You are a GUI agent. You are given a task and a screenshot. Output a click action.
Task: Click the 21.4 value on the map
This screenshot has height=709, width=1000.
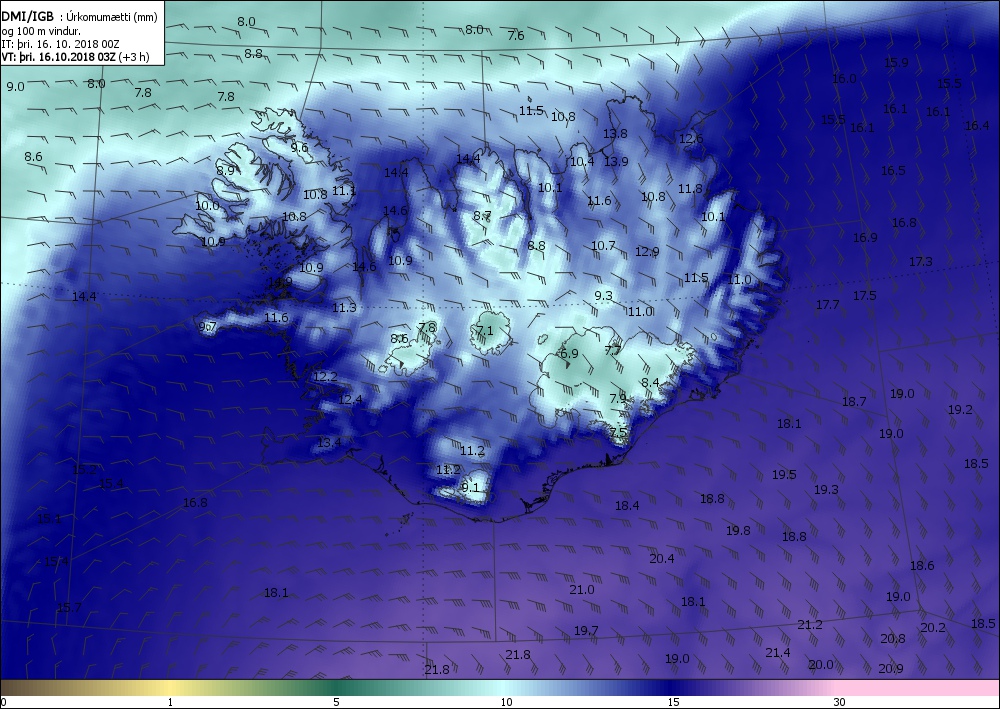point(778,652)
